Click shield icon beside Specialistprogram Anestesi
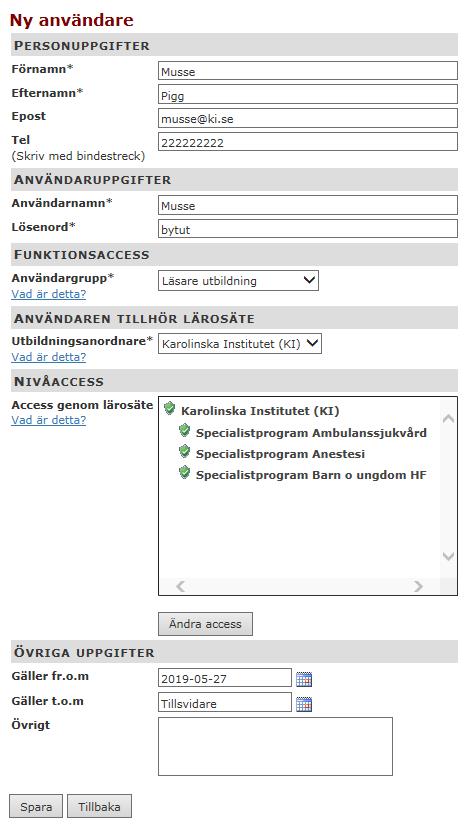 coord(184,451)
